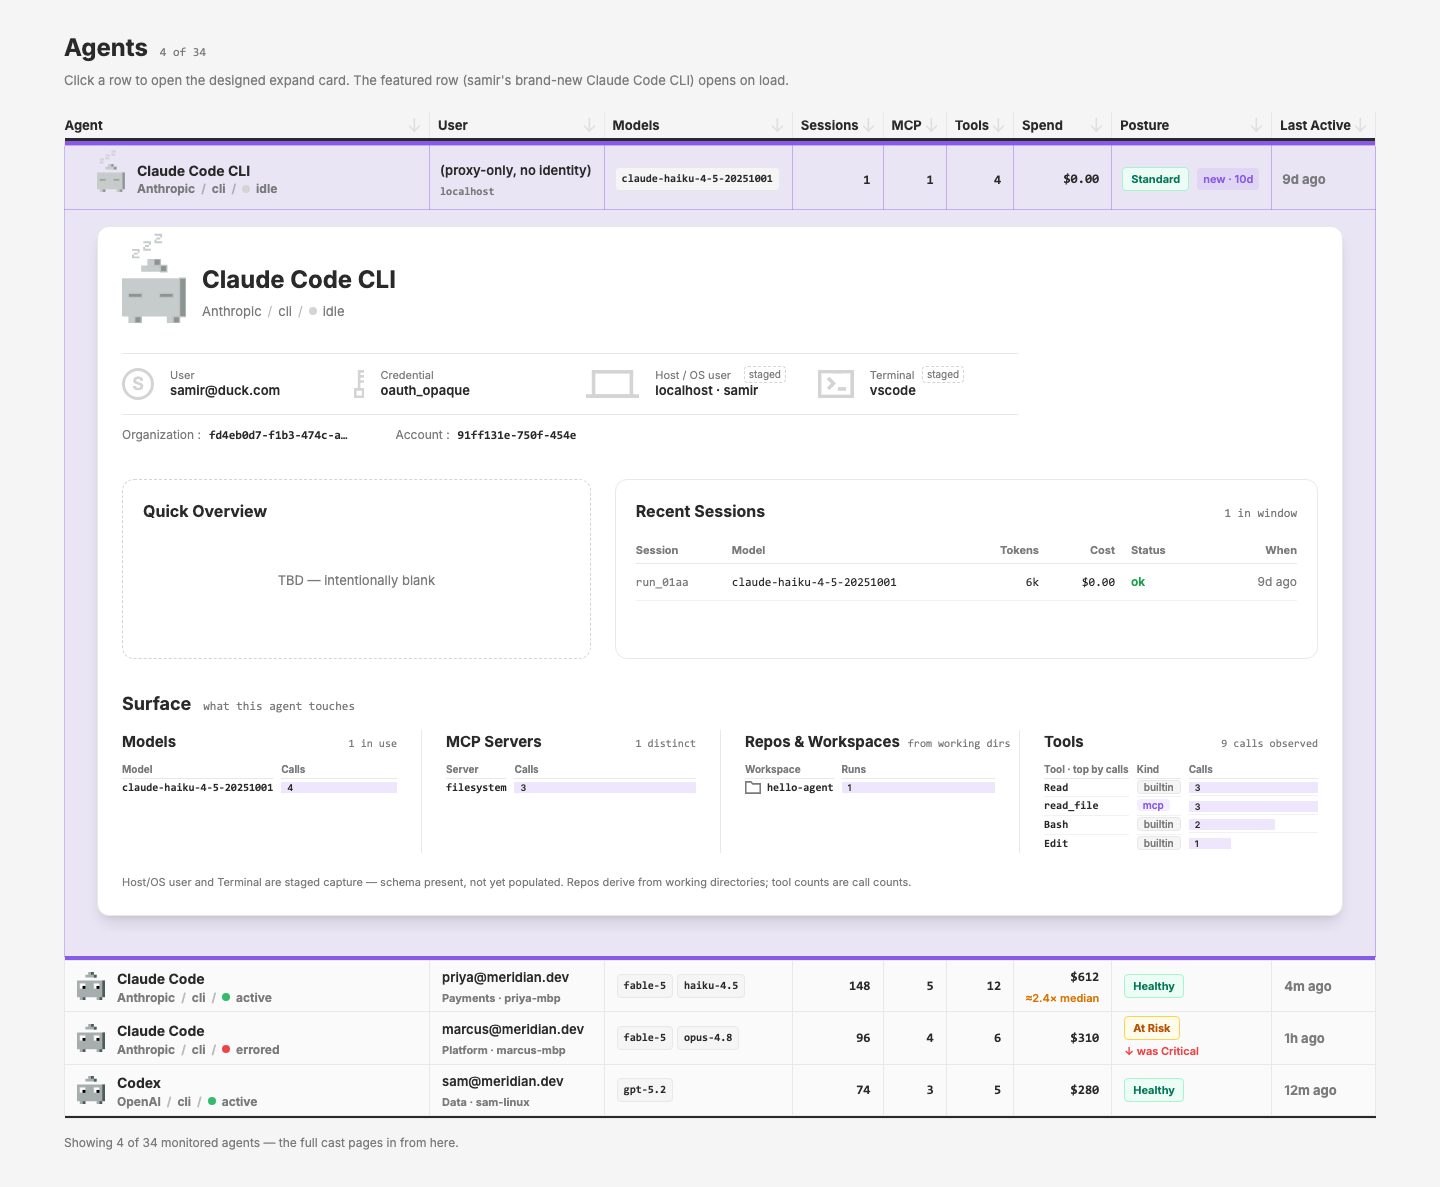Click the gpt-5.2 model chip
Viewport: 1440px width, 1187px height.
click(x=644, y=1090)
